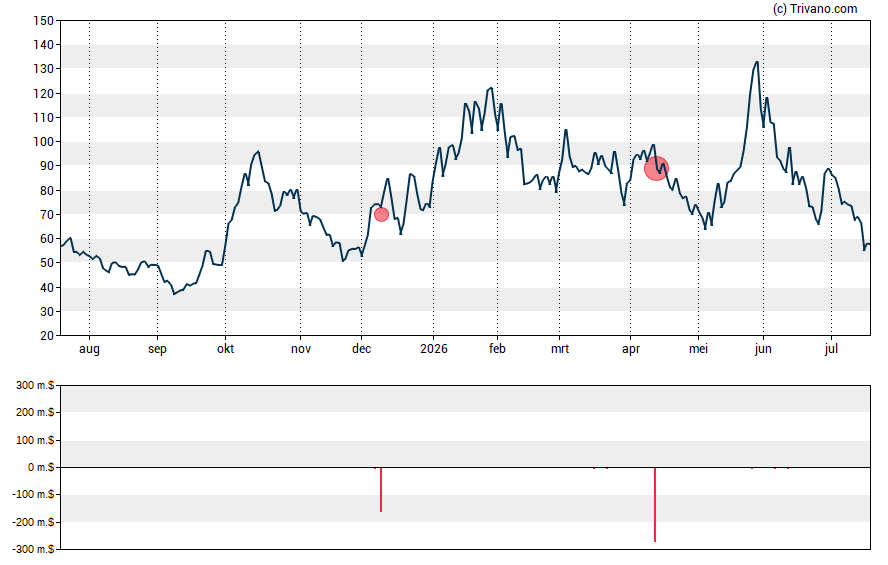Click the 'aug' x-axis label
The image size is (888, 565).
point(89,349)
